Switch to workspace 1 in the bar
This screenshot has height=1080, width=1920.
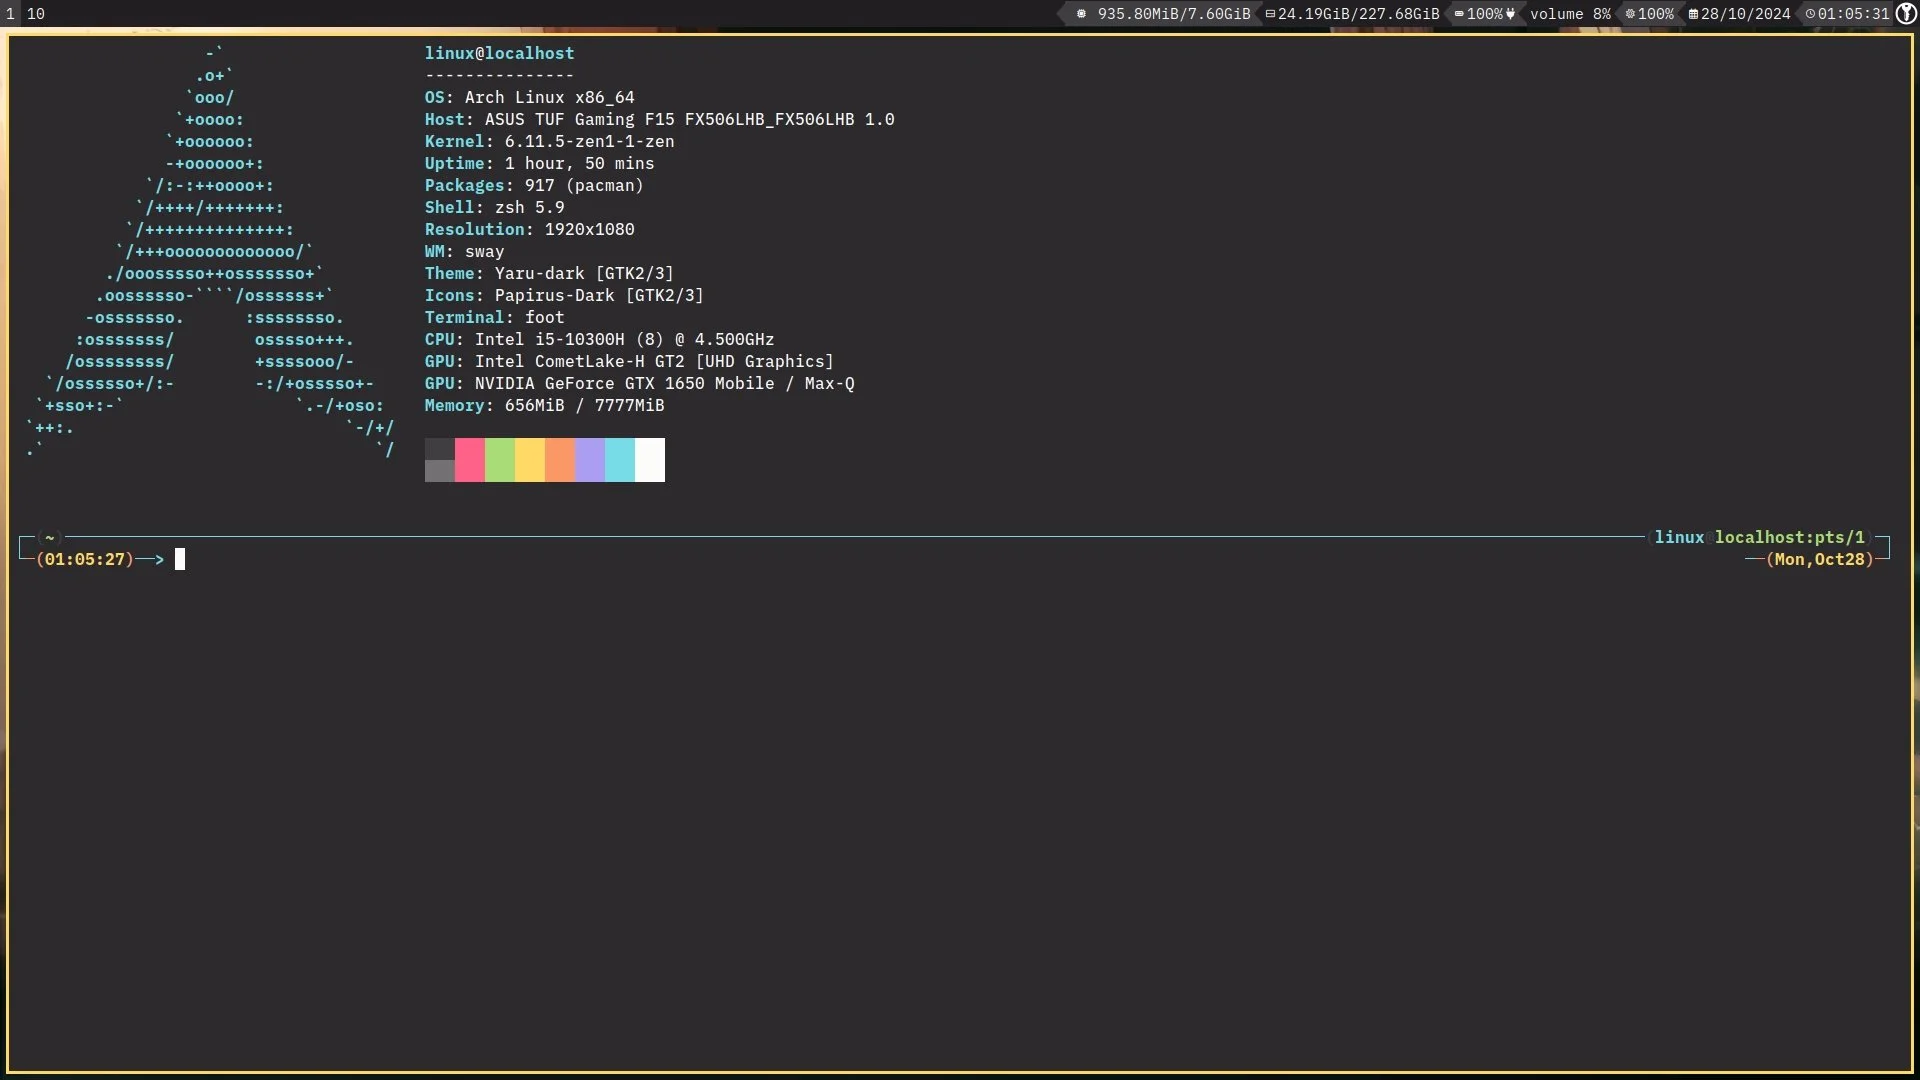click(10, 13)
